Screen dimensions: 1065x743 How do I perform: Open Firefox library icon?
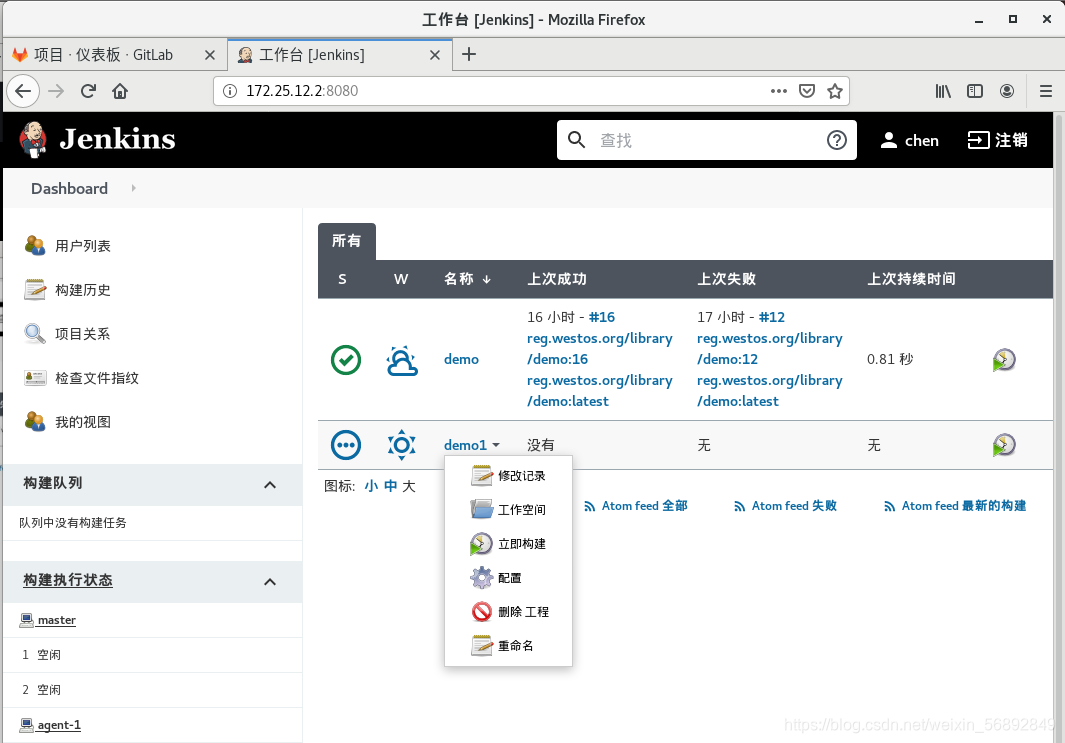[x=943, y=91]
